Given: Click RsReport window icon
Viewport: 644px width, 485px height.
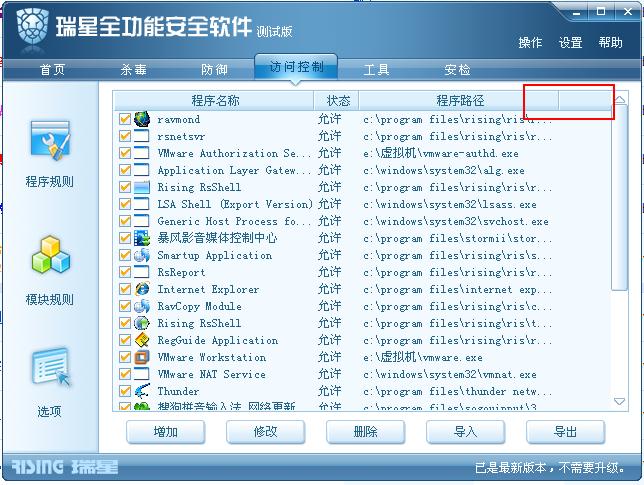Looking at the screenshot, I should [x=142, y=272].
